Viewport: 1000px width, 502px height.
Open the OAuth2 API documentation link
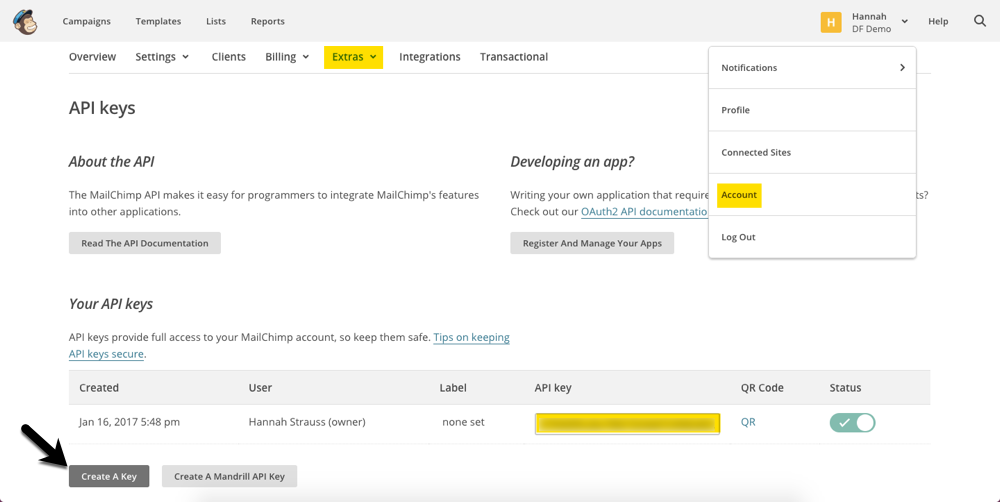pos(644,212)
